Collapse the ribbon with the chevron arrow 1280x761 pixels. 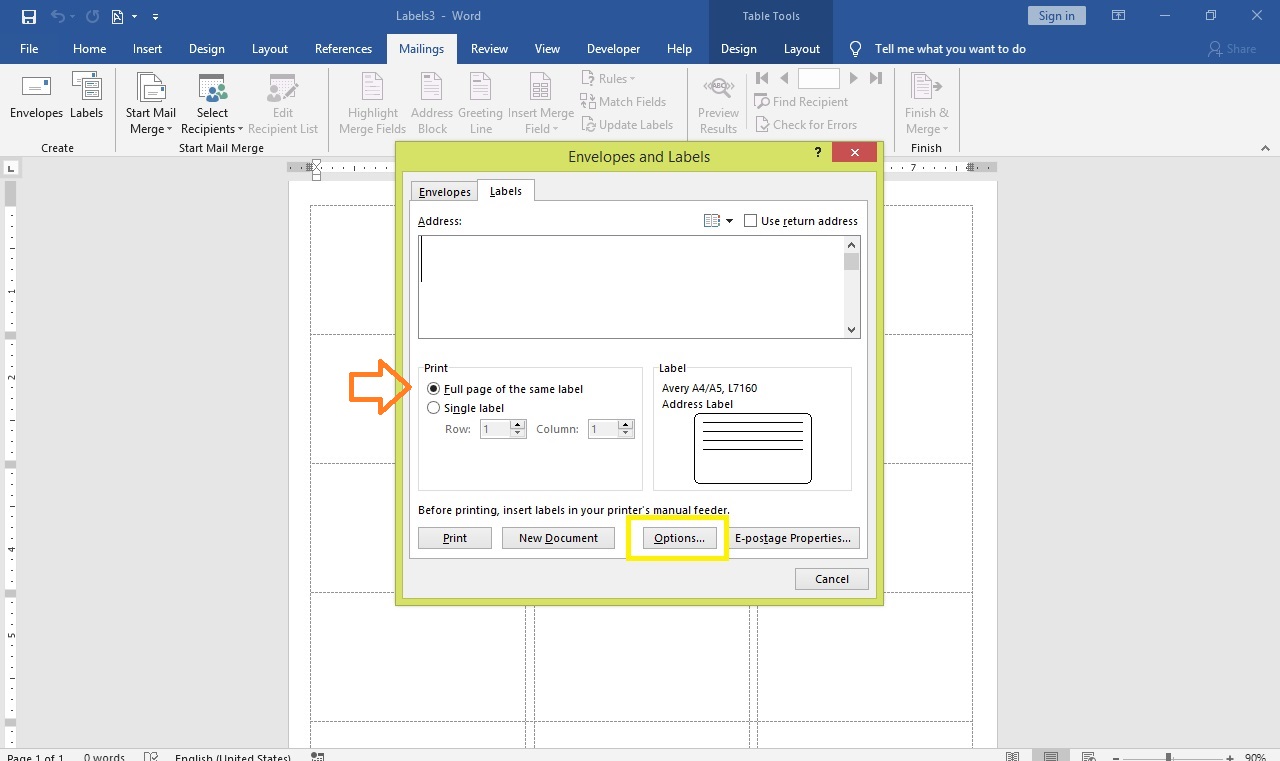[x=1264, y=148]
